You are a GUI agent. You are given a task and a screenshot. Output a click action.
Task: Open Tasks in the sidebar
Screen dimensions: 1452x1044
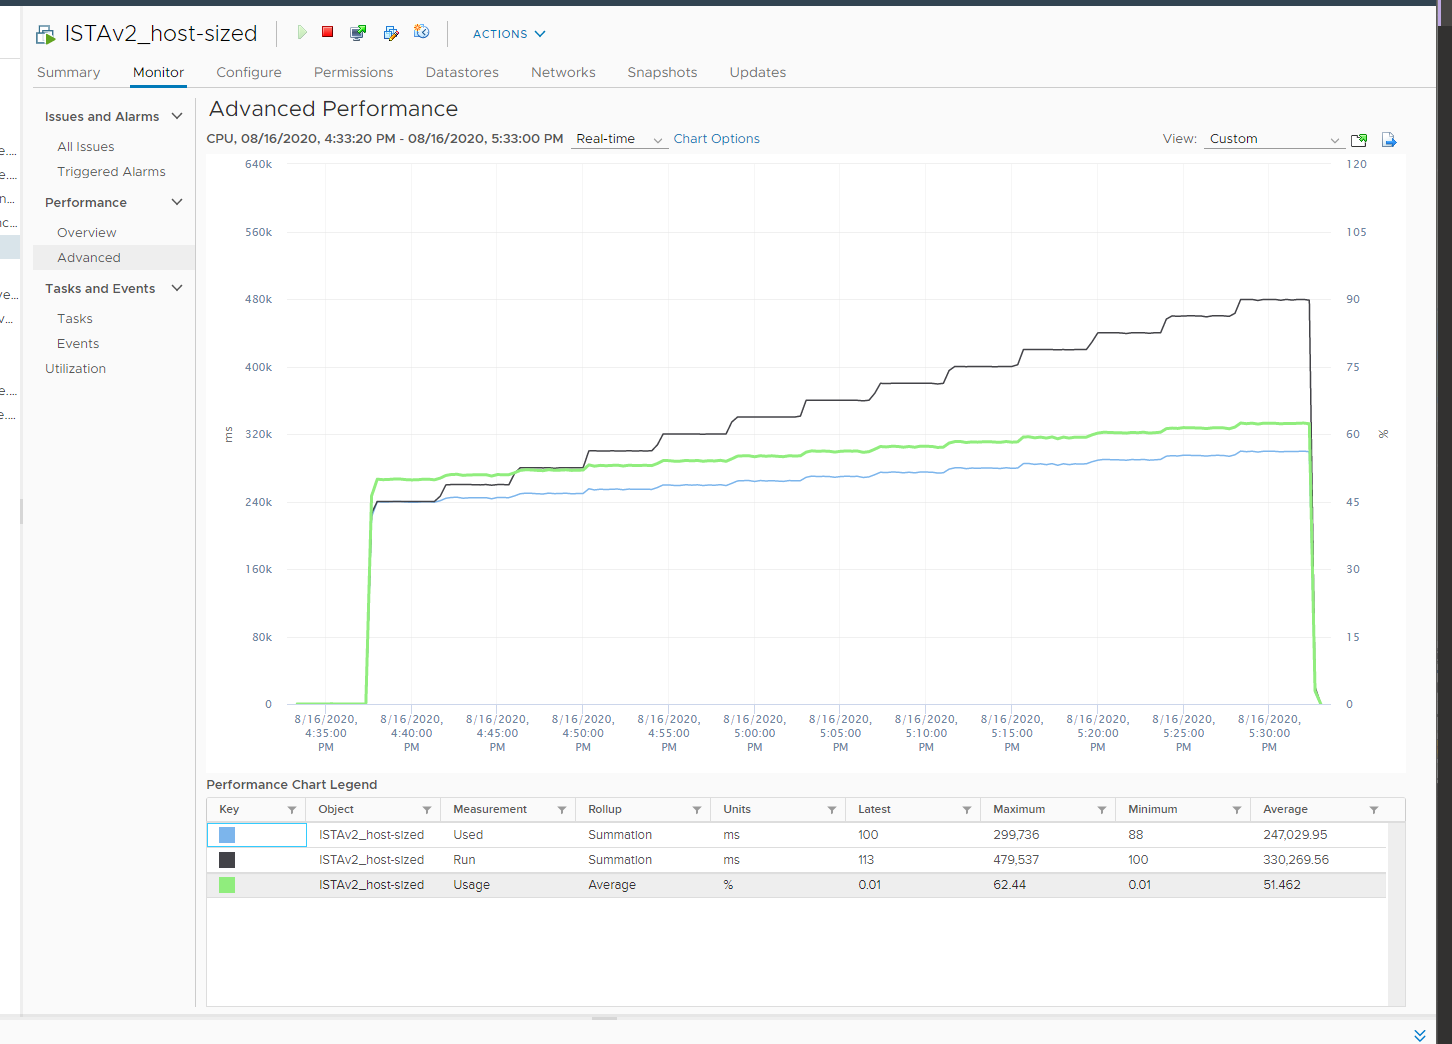click(75, 319)
